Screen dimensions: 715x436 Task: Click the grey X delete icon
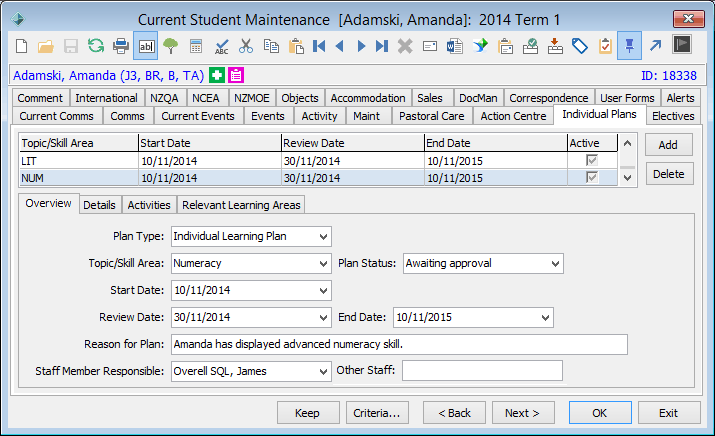pos(405,46)
